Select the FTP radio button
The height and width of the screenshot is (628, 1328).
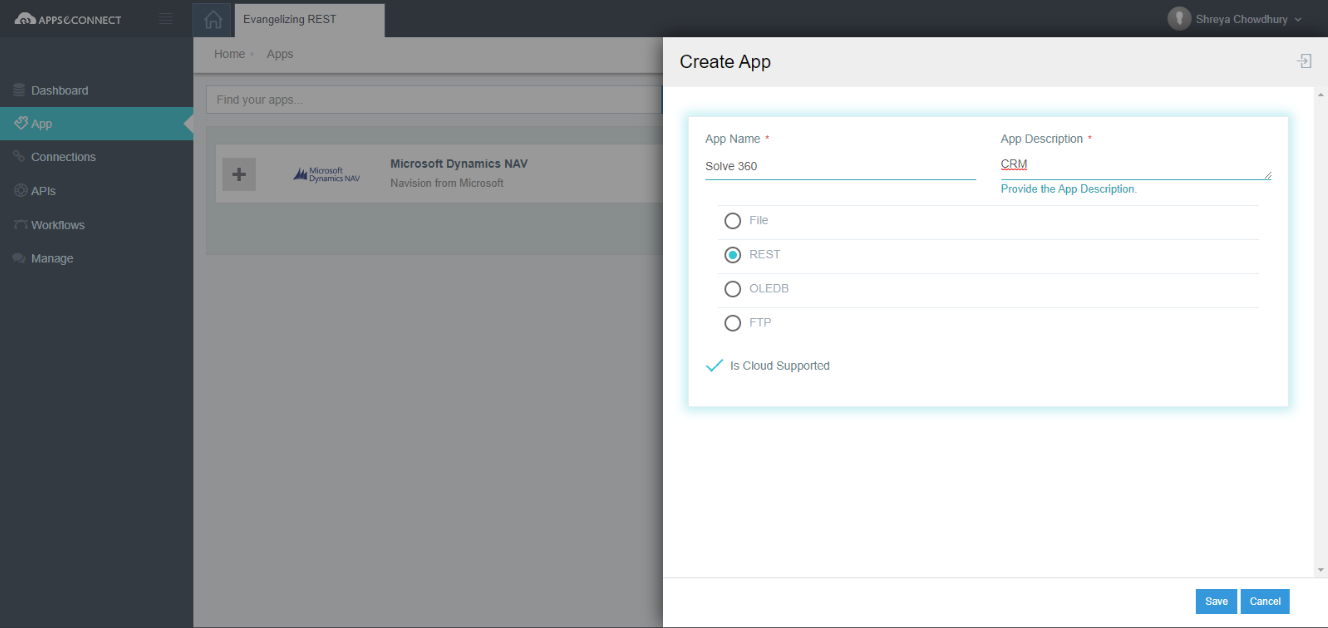point(733,323)
